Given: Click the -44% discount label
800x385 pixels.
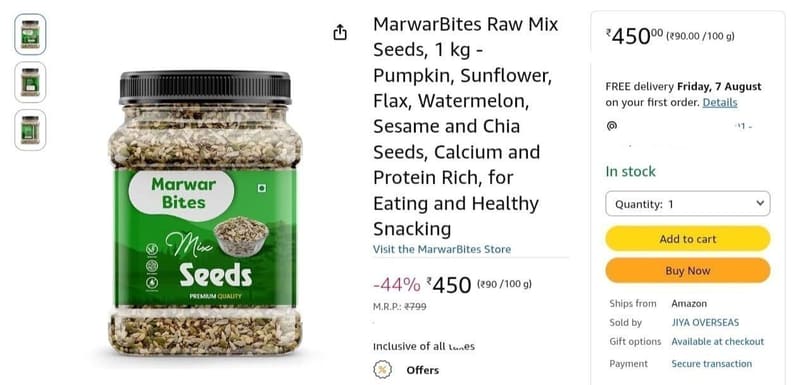Looking at the screenshot, I should pyautogui.click(x=397, y=285).
